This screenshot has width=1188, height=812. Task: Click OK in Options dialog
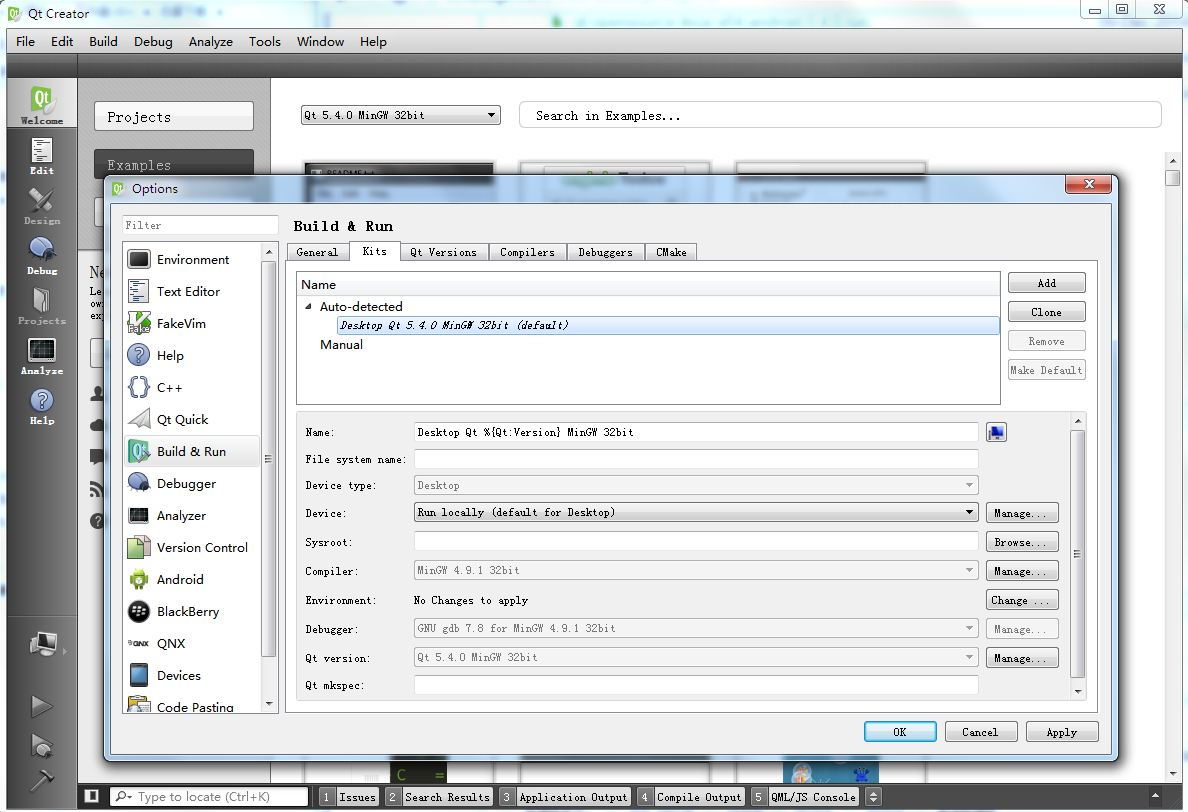pos(899,732)
